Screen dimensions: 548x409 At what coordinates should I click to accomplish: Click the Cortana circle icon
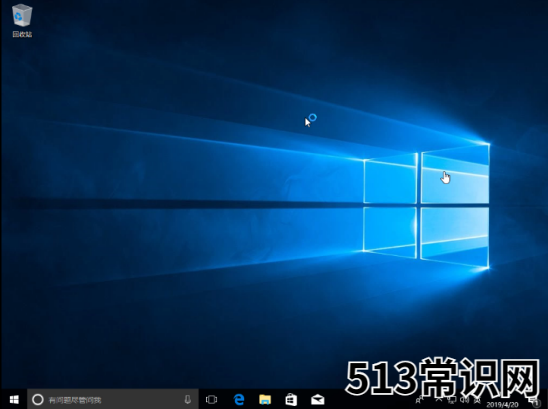click(x=38, y=399)
